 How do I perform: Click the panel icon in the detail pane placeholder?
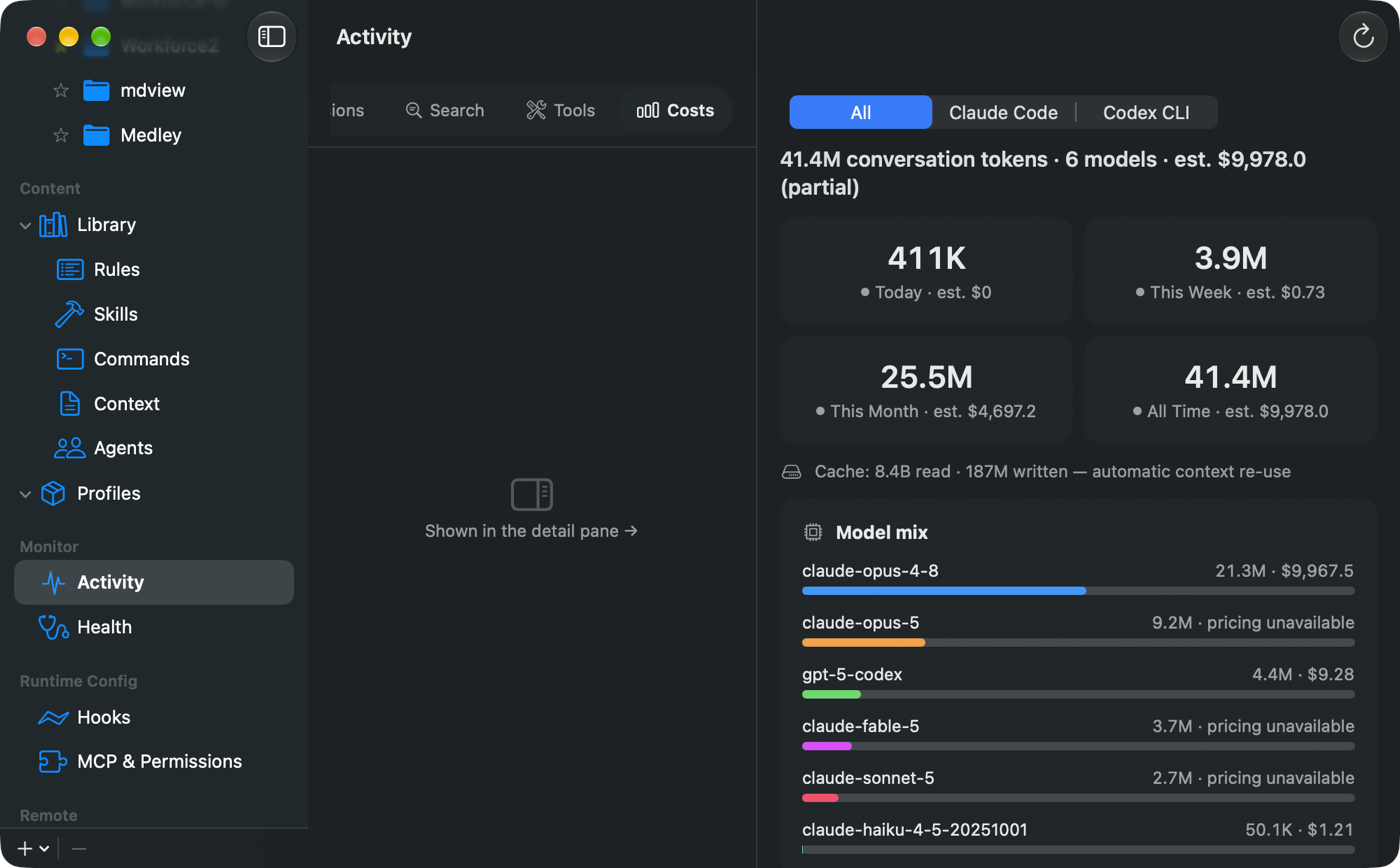coord(532,494)
